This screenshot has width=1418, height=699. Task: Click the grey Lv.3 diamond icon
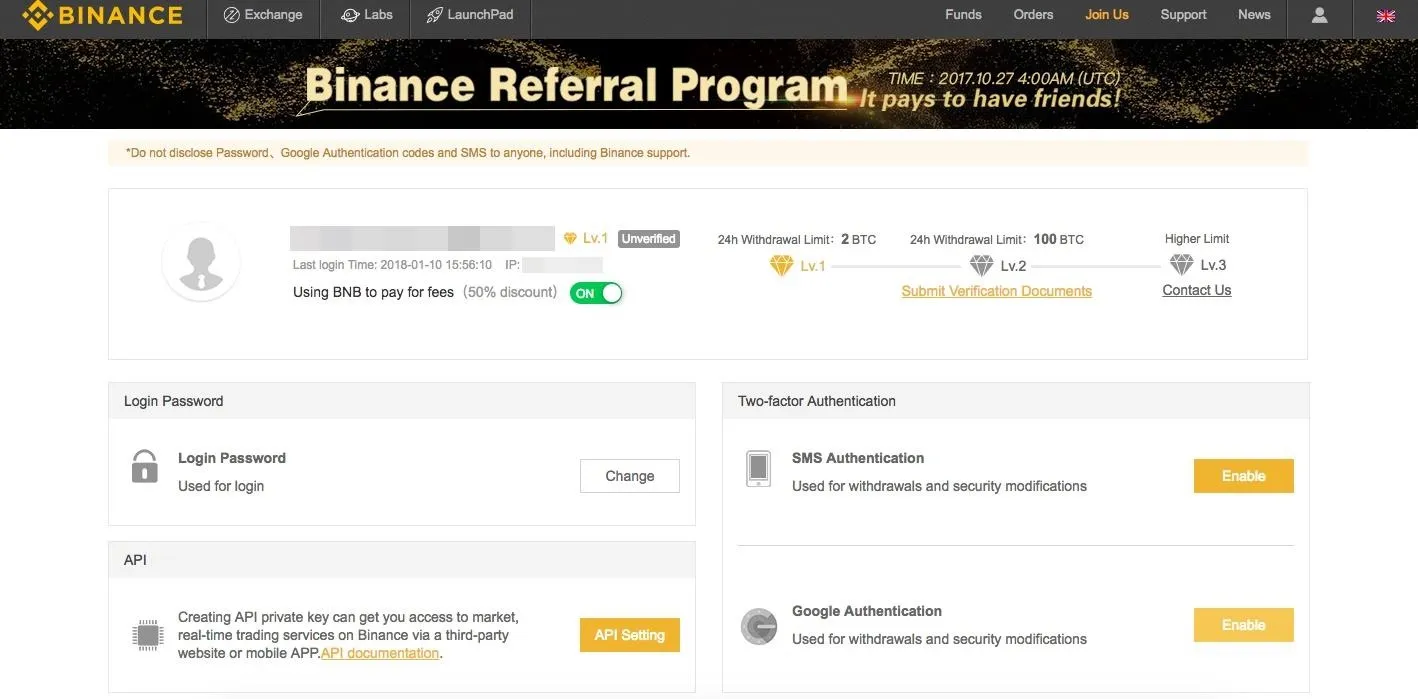(1181, 265)
